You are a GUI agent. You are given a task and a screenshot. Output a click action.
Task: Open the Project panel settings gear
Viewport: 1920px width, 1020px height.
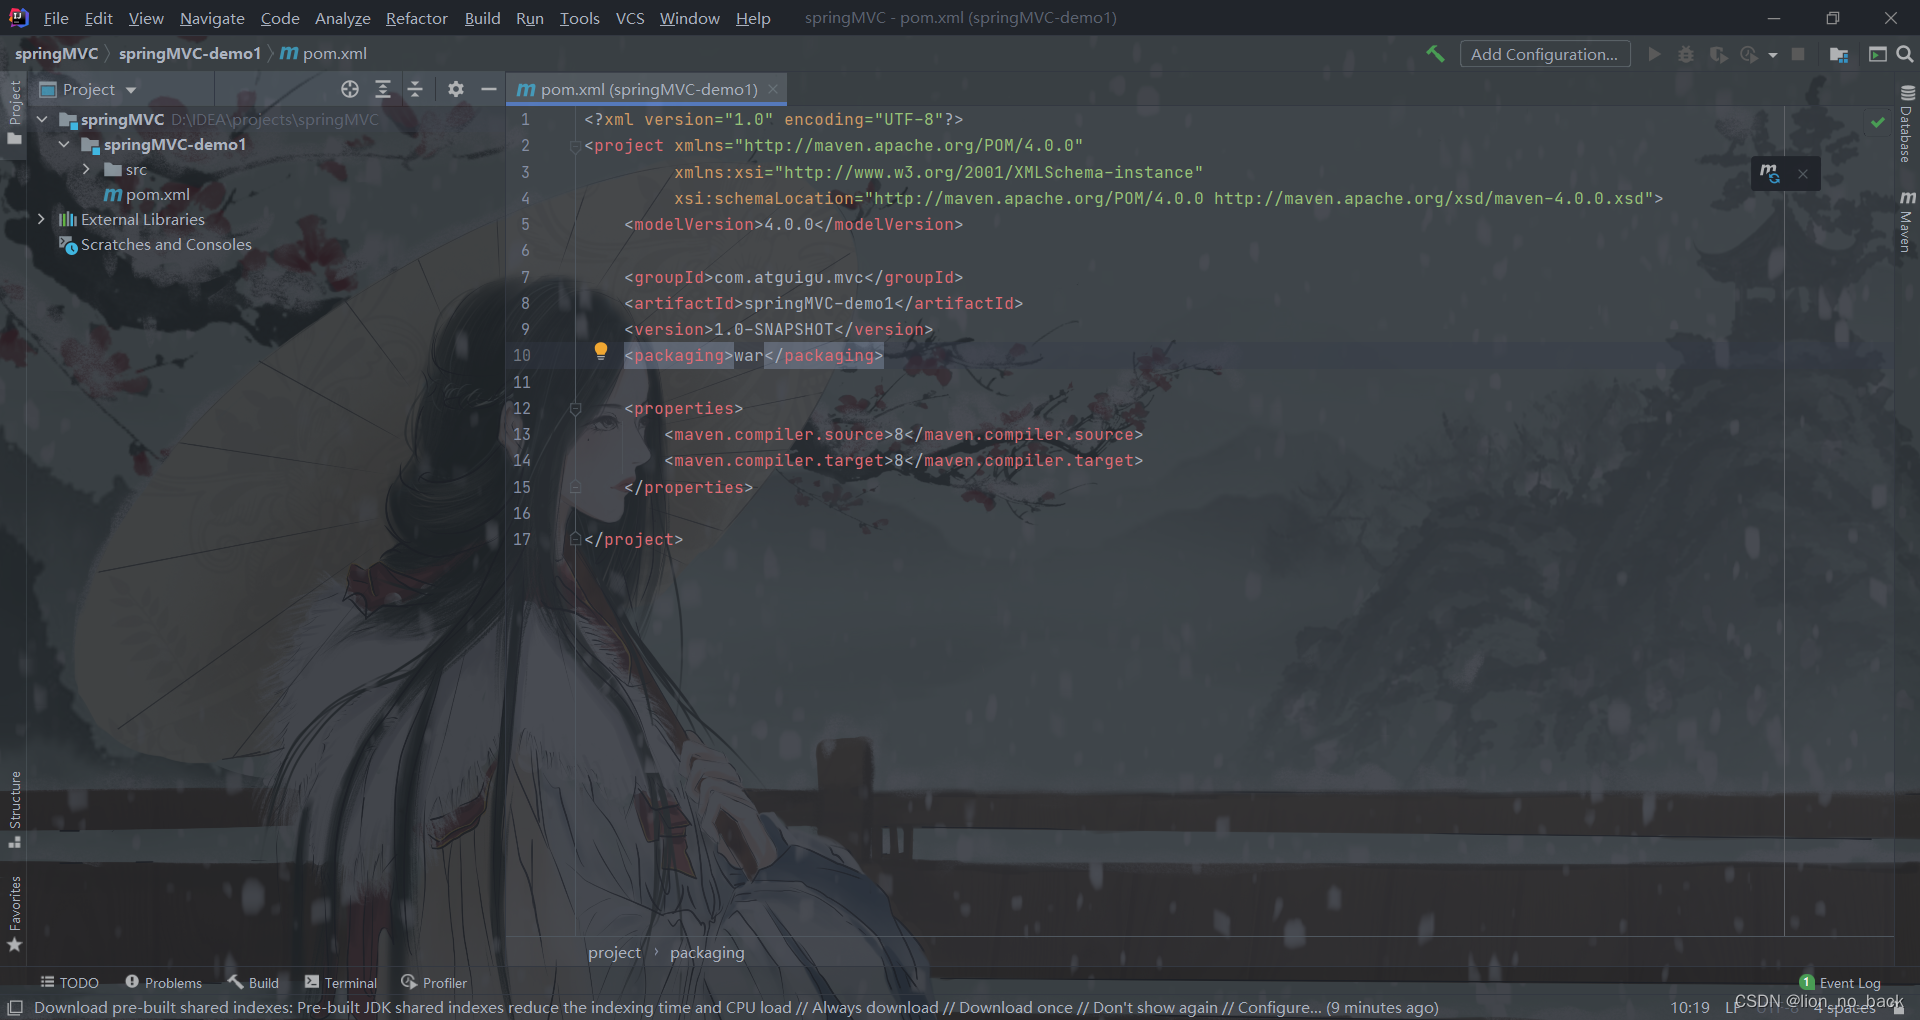tap(456, 89)
